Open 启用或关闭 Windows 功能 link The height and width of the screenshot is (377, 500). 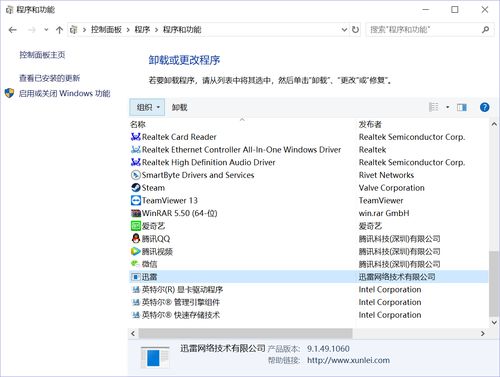(64, 93)
